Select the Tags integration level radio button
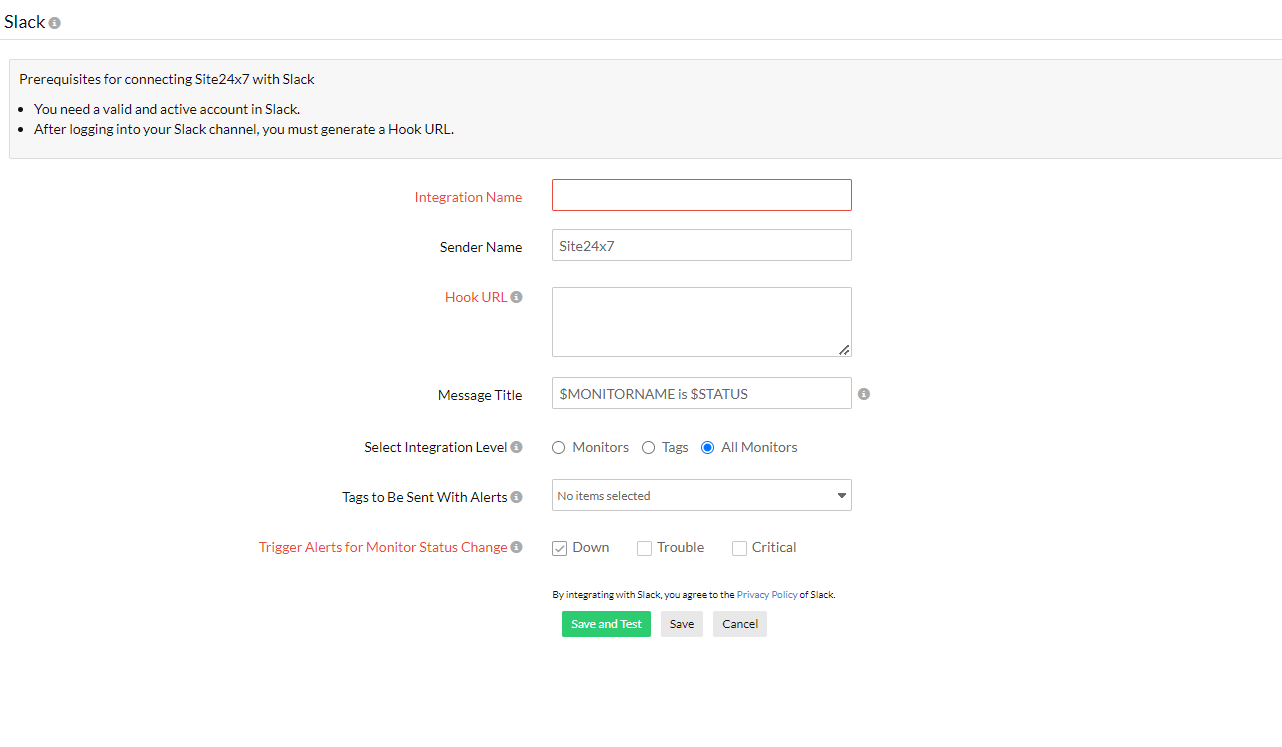 pos(648,447)
